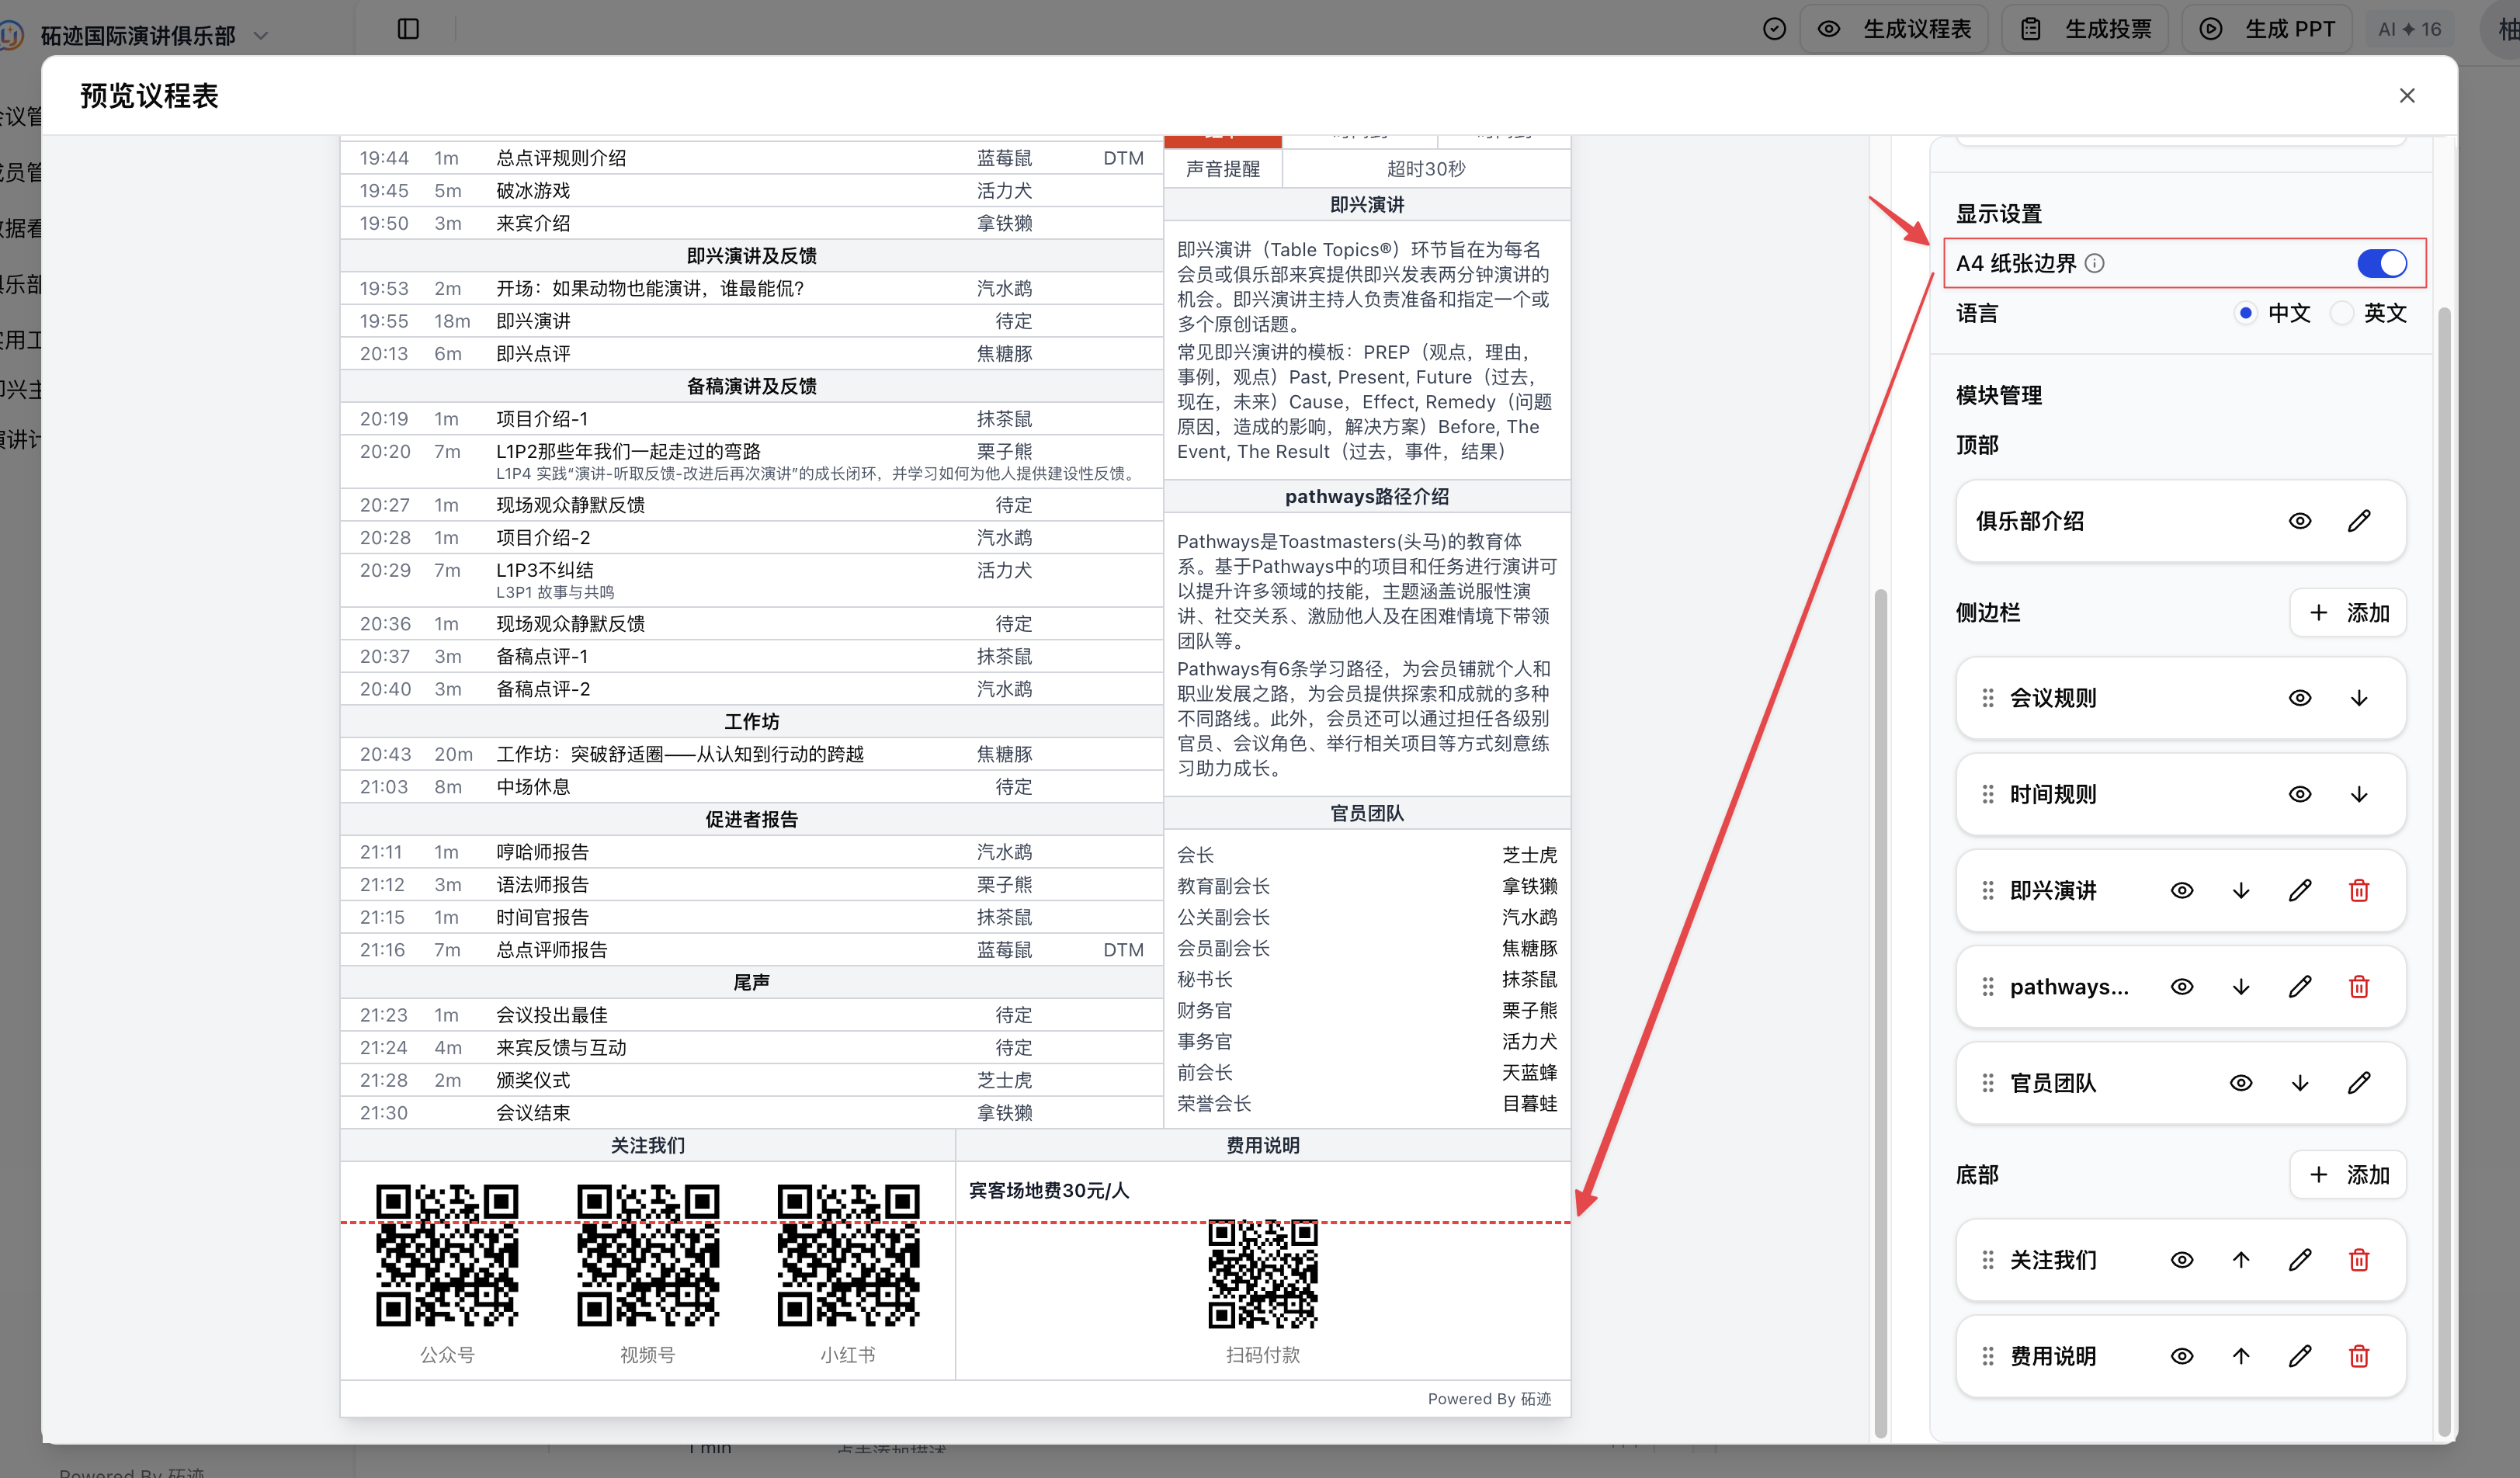This screenshot has height=1478, width=2520.
Task: Click agenda item 工作坊：突破舒适圈
Action: click(680, 754)
